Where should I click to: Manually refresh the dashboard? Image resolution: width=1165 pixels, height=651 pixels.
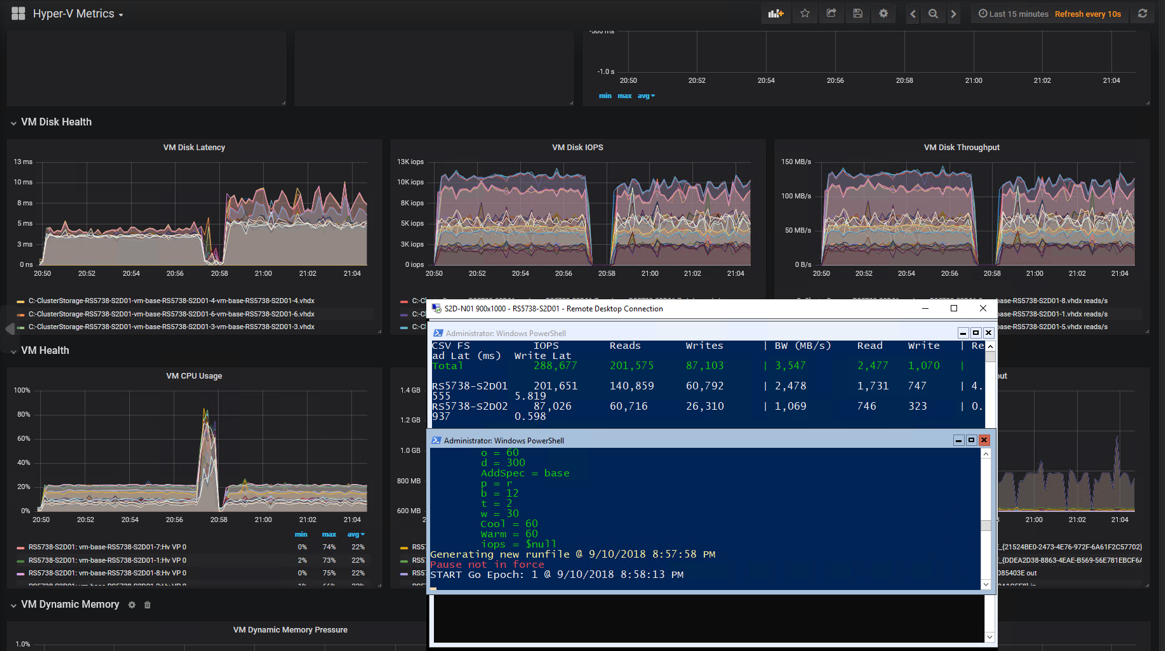click(x=1141, y=13)
